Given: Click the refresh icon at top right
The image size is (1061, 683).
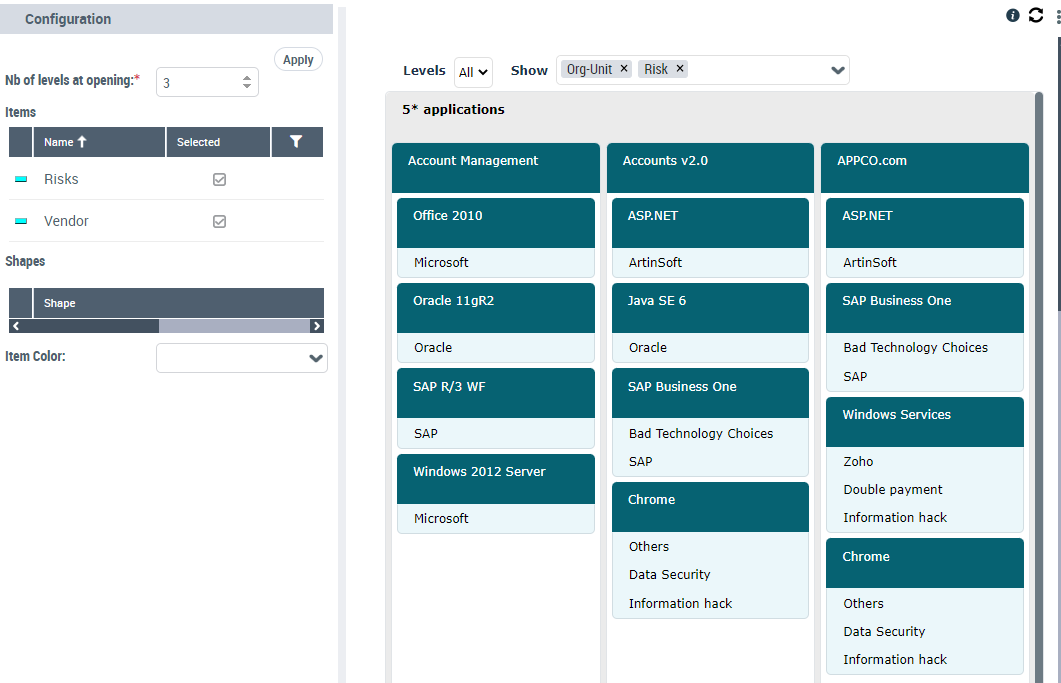Looking at the screenshot, I should [x=1035, y=15].
